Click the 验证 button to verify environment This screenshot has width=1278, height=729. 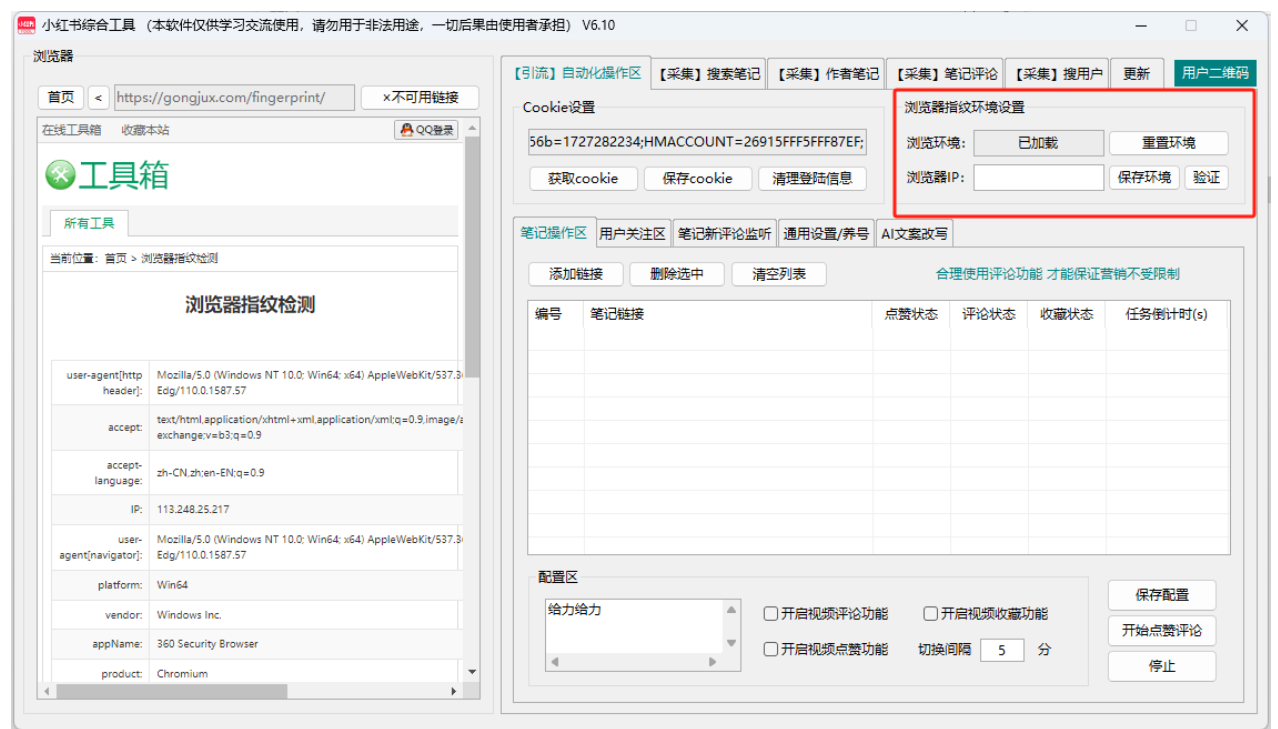(x=1205, y=177)
